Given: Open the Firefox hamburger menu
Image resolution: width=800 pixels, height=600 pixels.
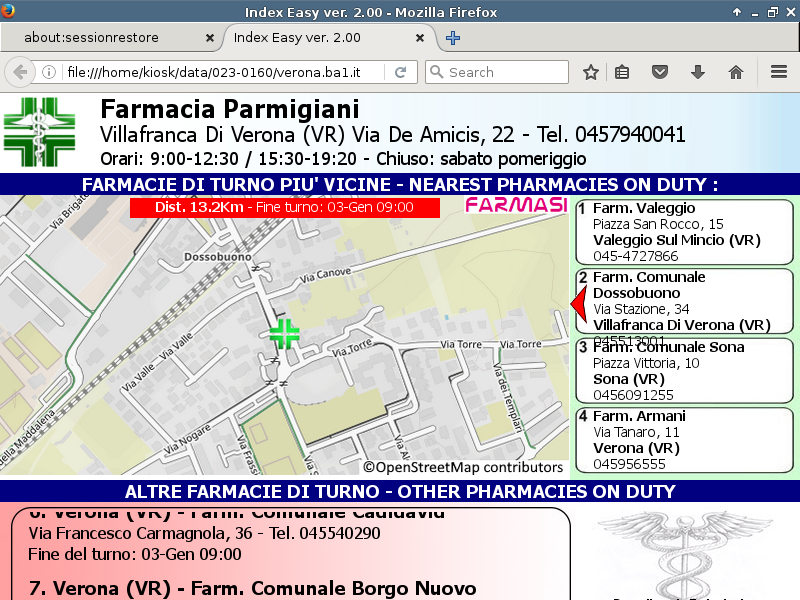Looking at the screenshot, I should pyautogui.click(x=779, y=72).
